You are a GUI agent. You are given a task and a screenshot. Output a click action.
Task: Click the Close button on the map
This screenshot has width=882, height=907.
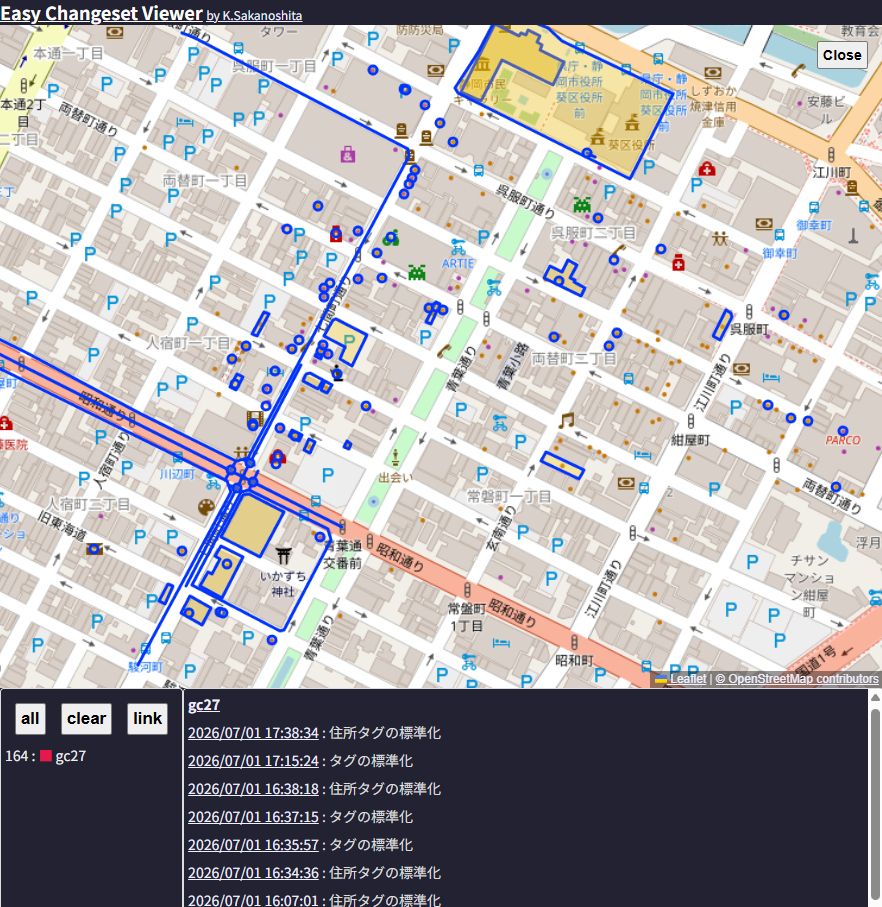click(842, 55)
